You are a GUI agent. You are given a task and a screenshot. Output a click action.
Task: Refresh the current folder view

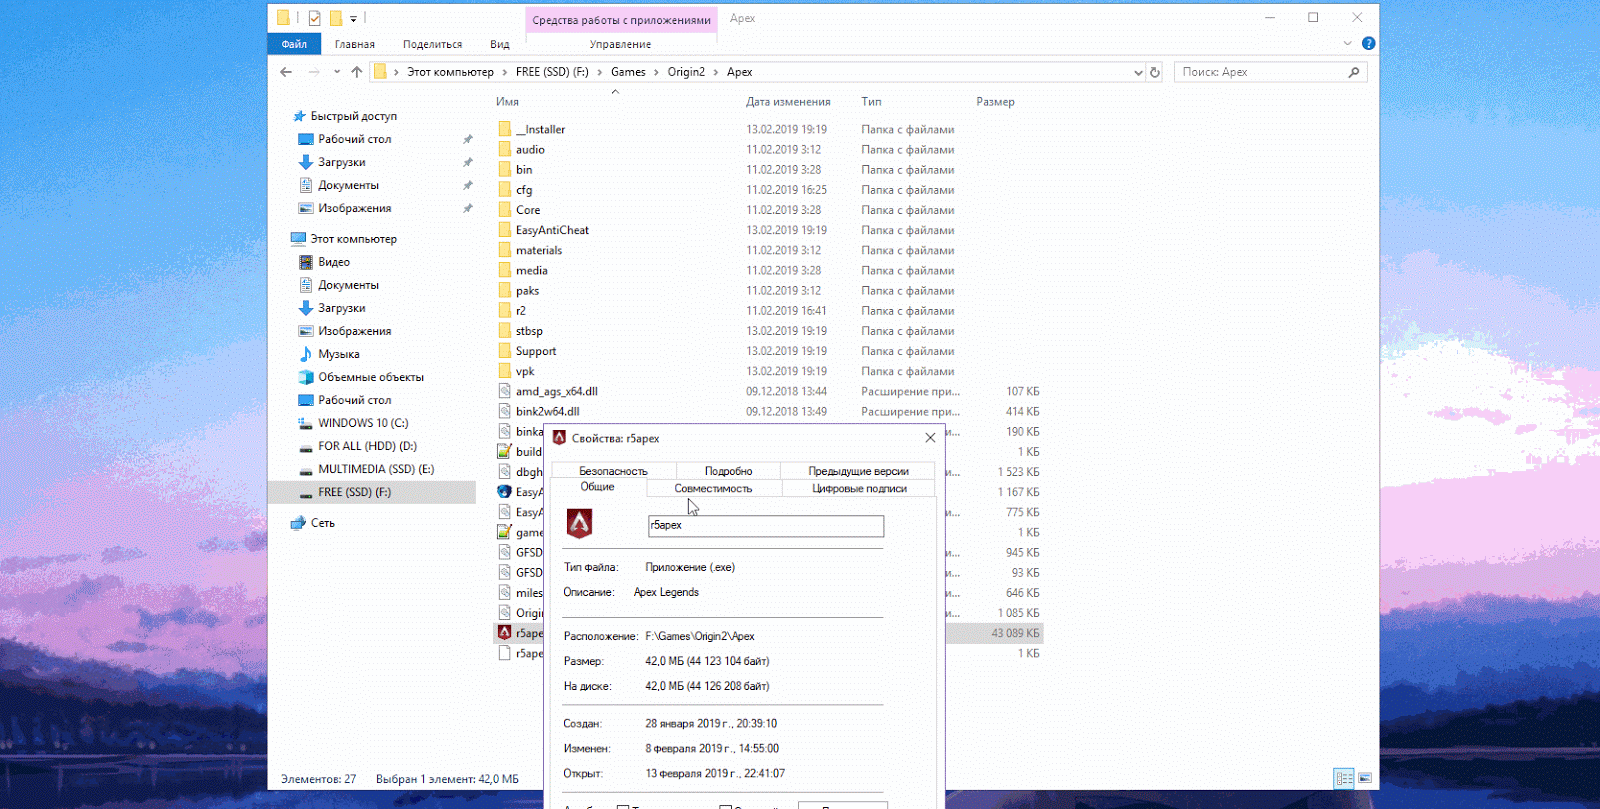tap(1155, 72)
